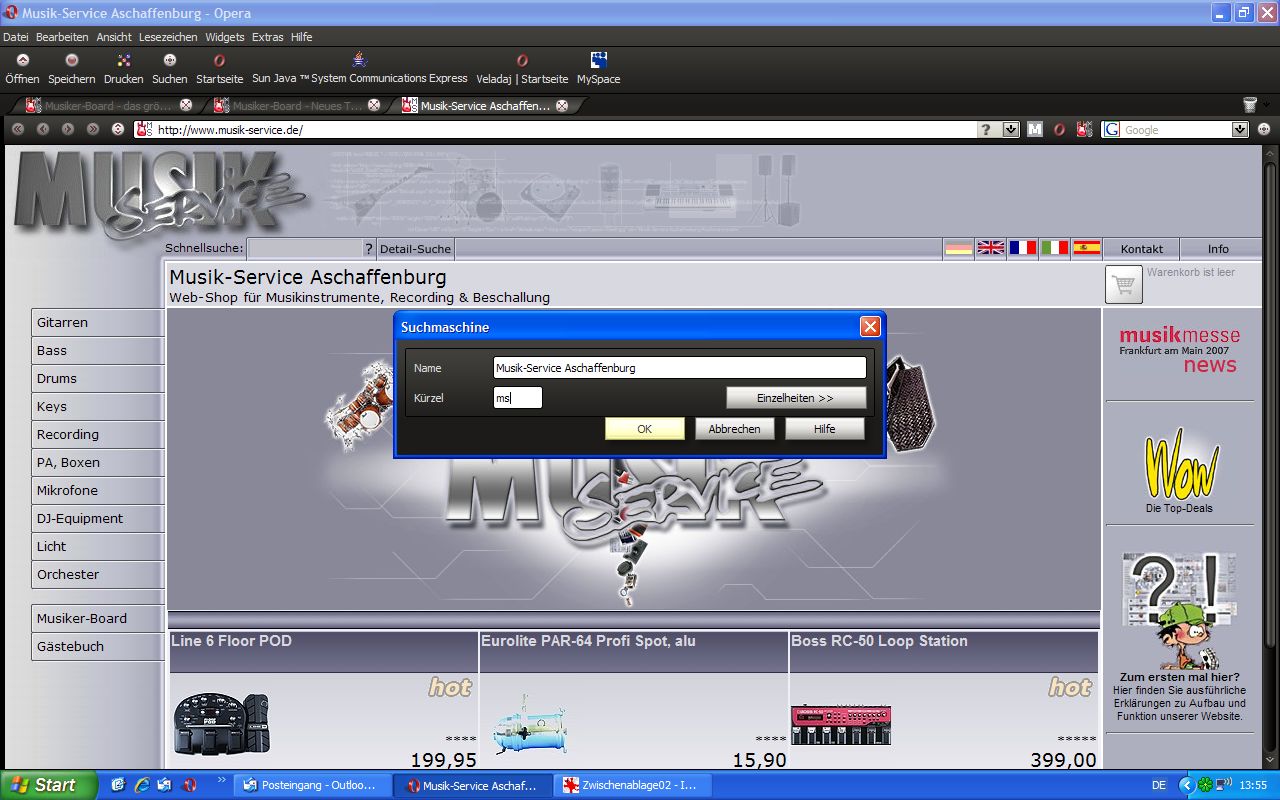Switch to Zwischenablage02 taskbar window
1280x800 pixels.
click(x=634, y=786)
